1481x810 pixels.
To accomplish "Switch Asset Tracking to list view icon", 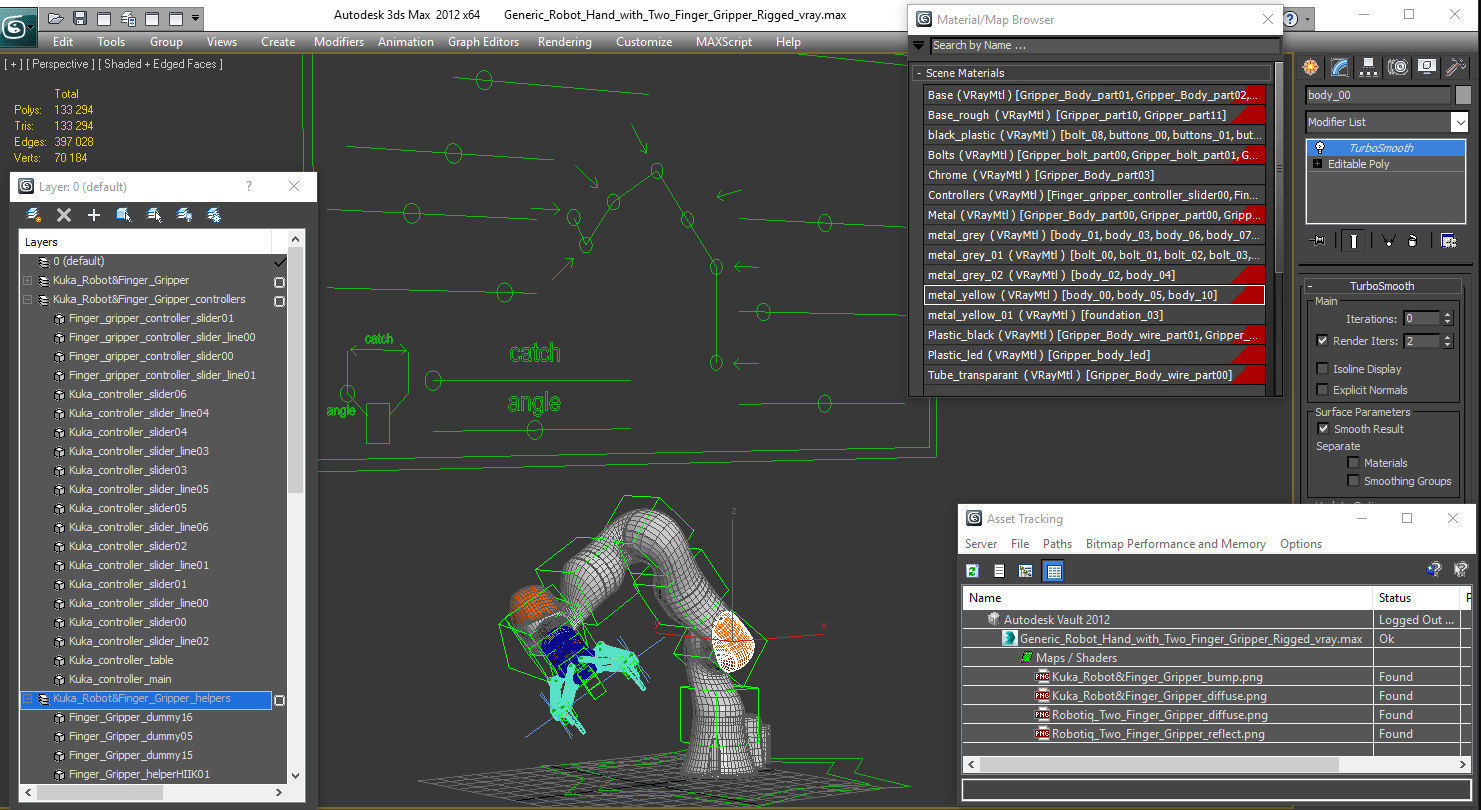I will tap(999, 571).
